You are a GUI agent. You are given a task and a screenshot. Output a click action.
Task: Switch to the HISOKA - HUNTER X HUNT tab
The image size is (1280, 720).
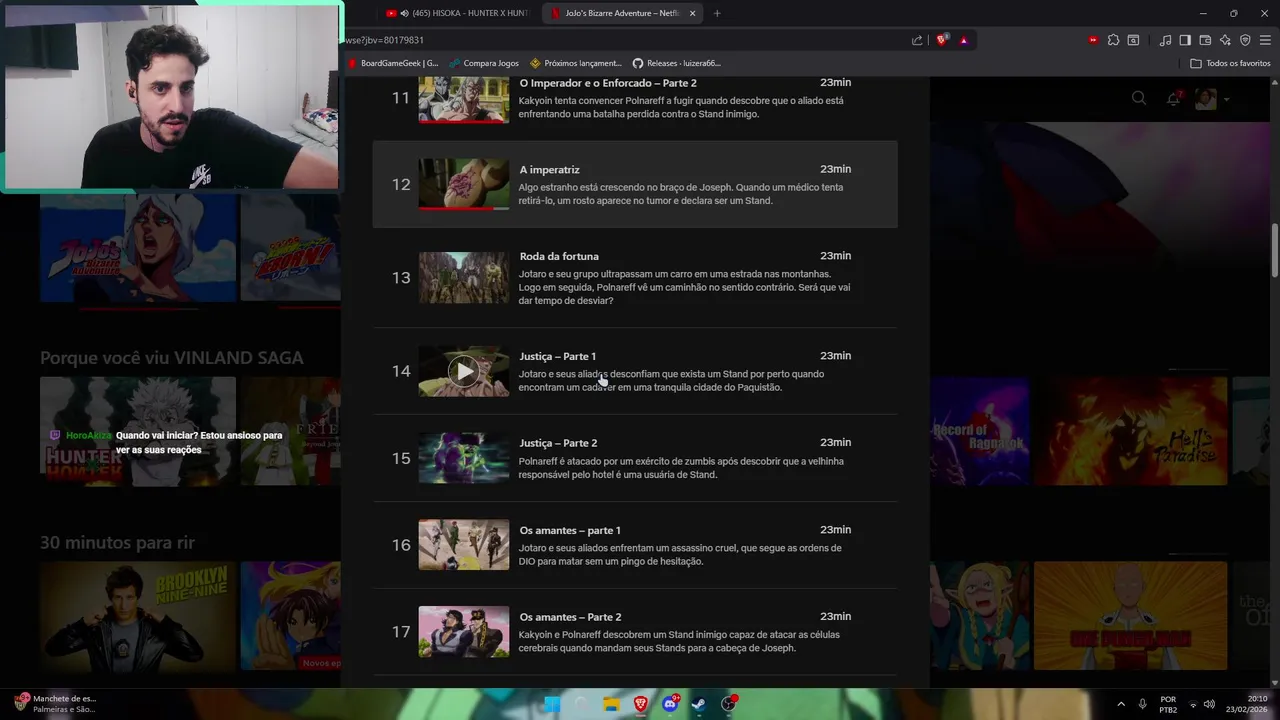(459, 13)
